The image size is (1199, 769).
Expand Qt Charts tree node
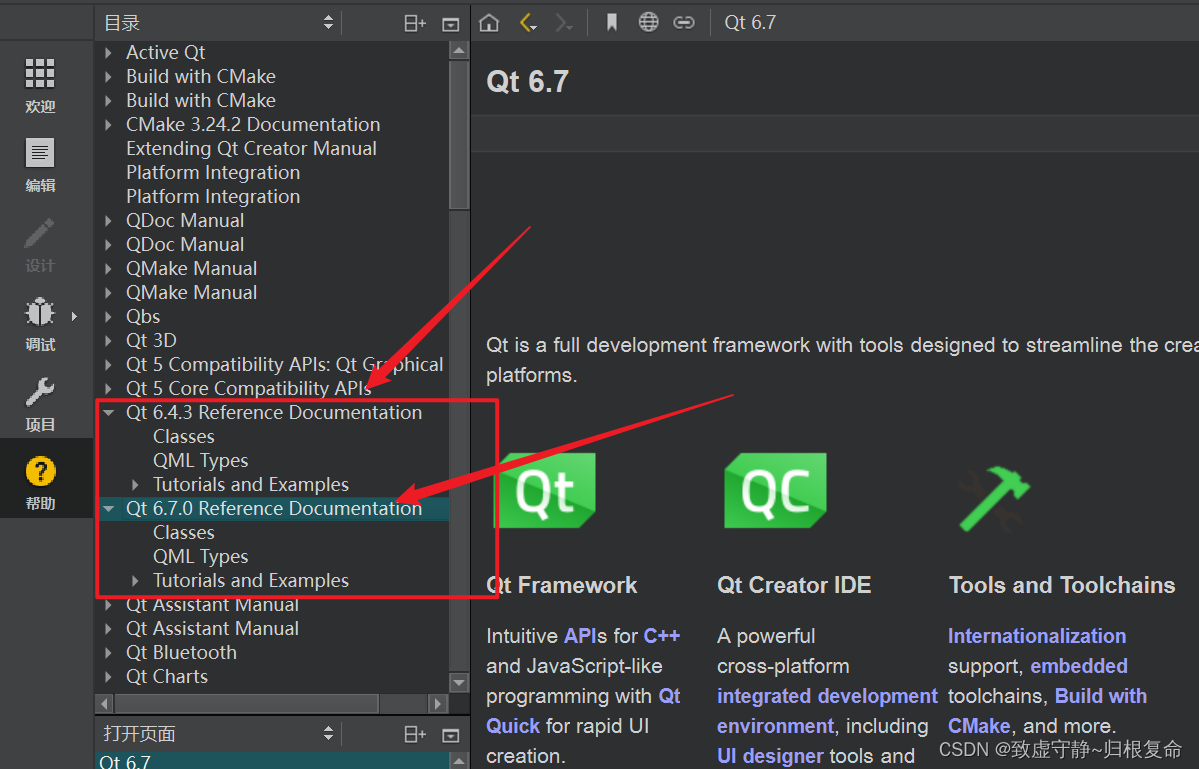pos(109,677)
